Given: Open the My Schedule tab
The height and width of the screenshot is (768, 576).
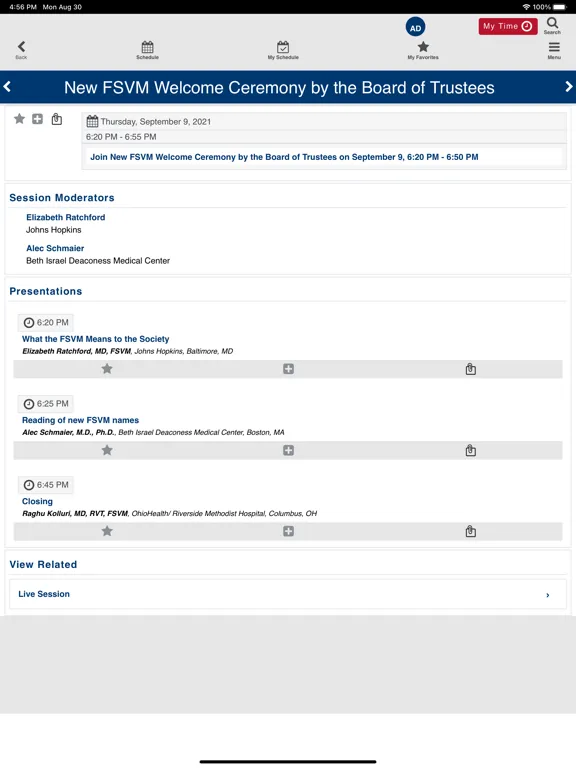Looking at the screenshot, I should coord(283,50).
